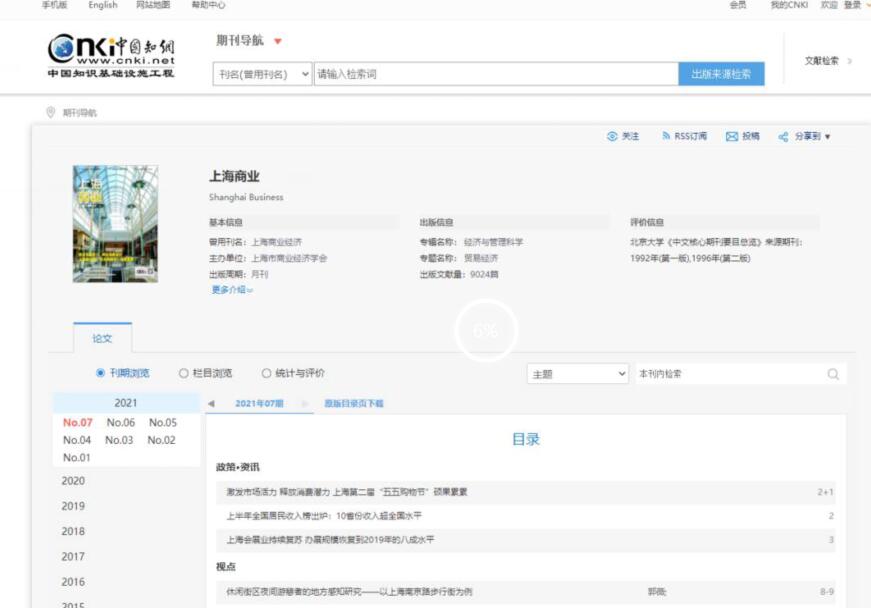
Task: Open article 上半年全国居民收入榜出炉
Action: pos(324,516)
